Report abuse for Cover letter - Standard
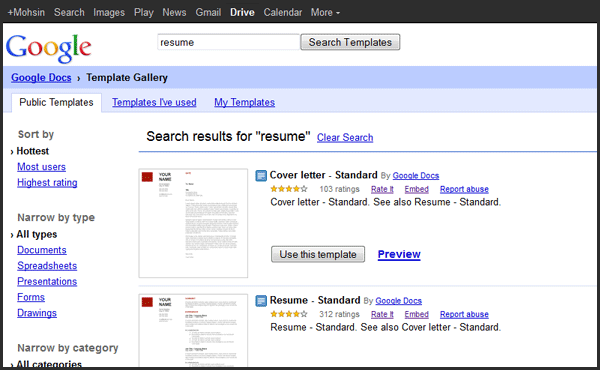This screenshot has width=600, height=370. (464, 189)
